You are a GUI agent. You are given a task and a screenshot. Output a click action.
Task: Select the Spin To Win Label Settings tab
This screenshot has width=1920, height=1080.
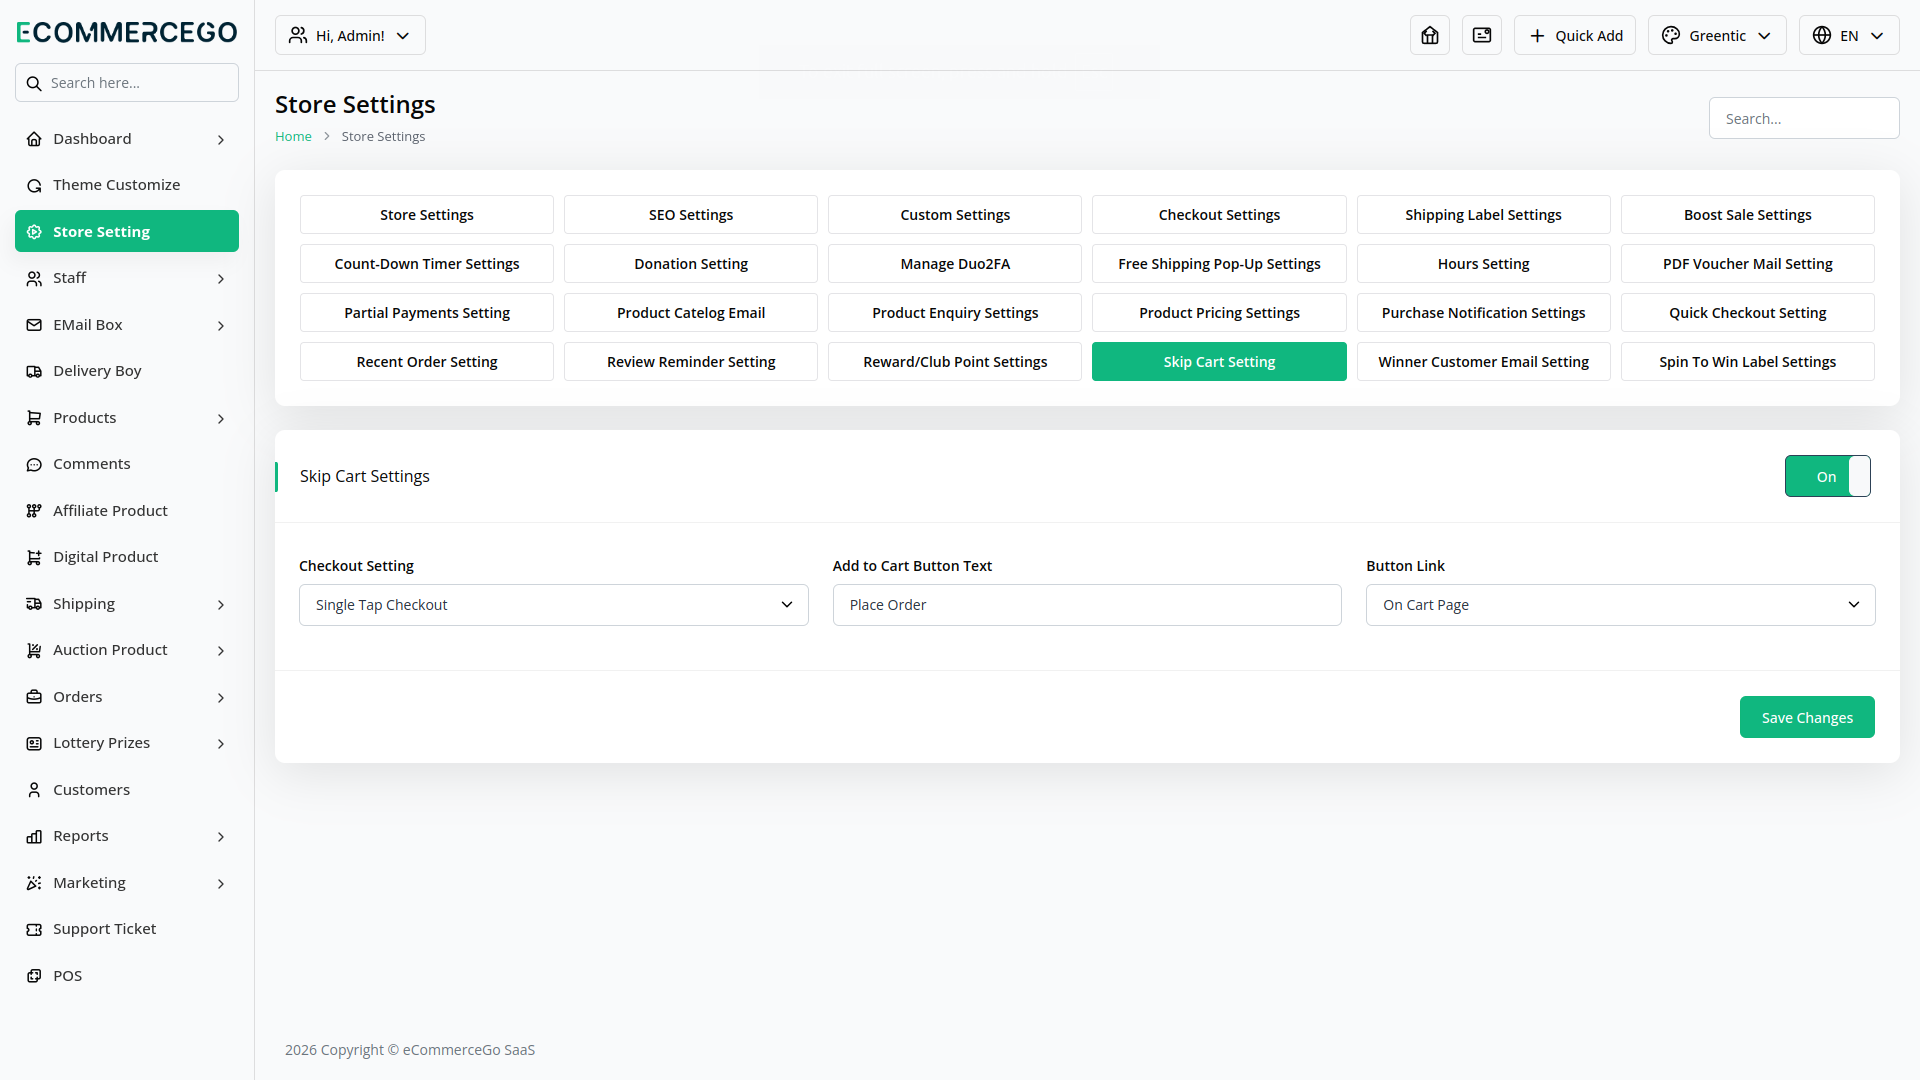(x=1748, y=362)
